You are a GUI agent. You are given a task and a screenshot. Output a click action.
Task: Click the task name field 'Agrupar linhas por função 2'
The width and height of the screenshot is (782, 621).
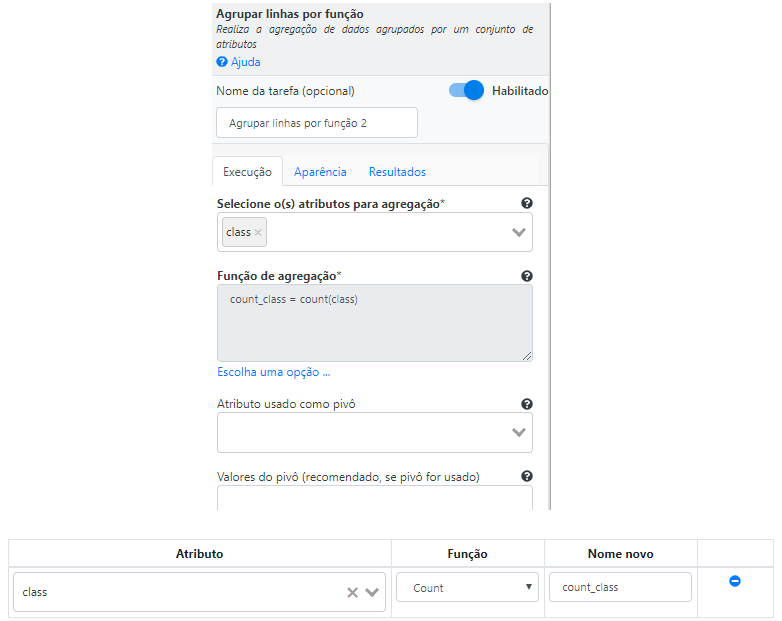(x=317, y=123)
